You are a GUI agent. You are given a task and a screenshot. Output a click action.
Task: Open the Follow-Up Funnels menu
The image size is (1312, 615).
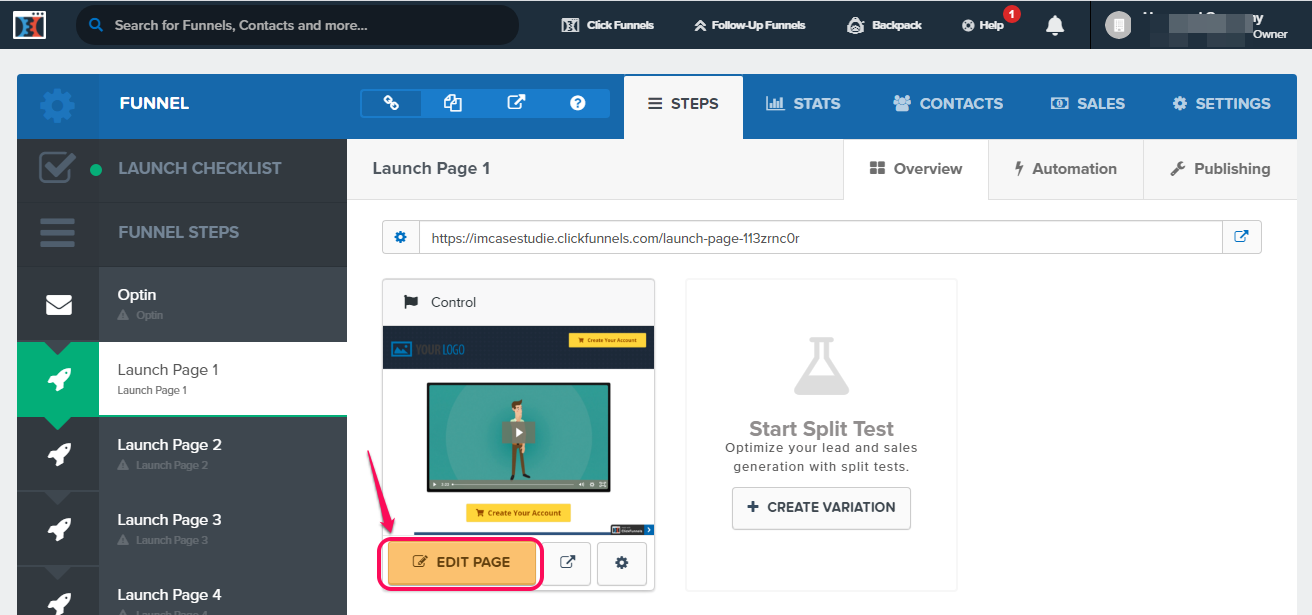click(x=750, y=25)
